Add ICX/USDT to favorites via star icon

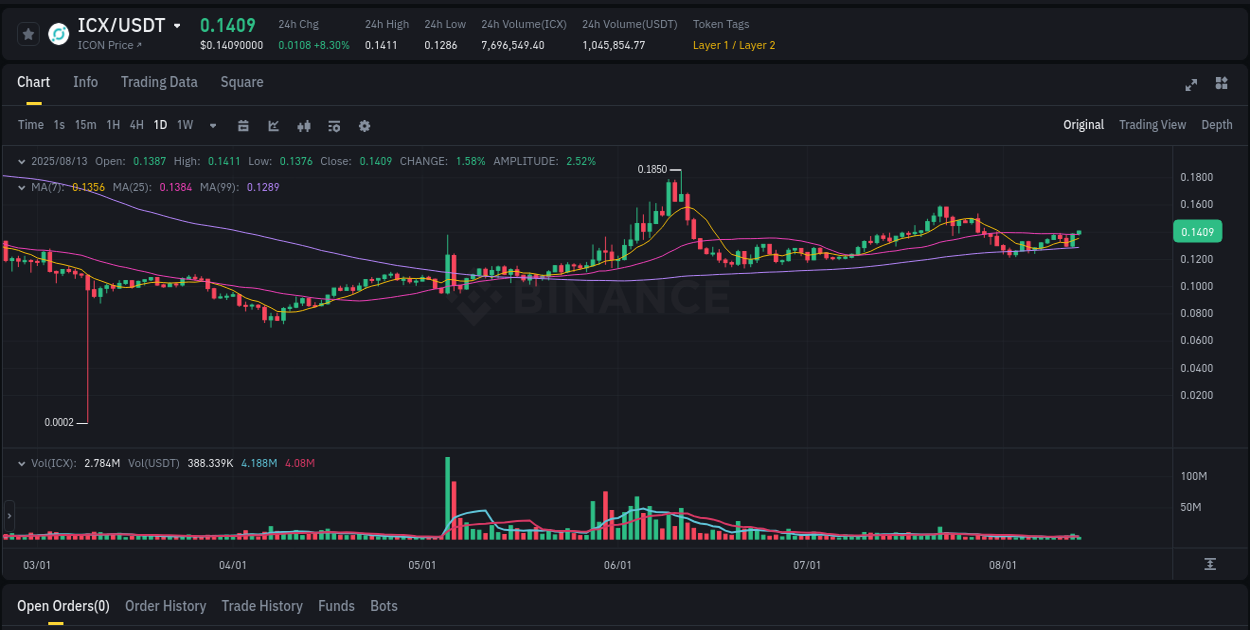tap(28, 33)
